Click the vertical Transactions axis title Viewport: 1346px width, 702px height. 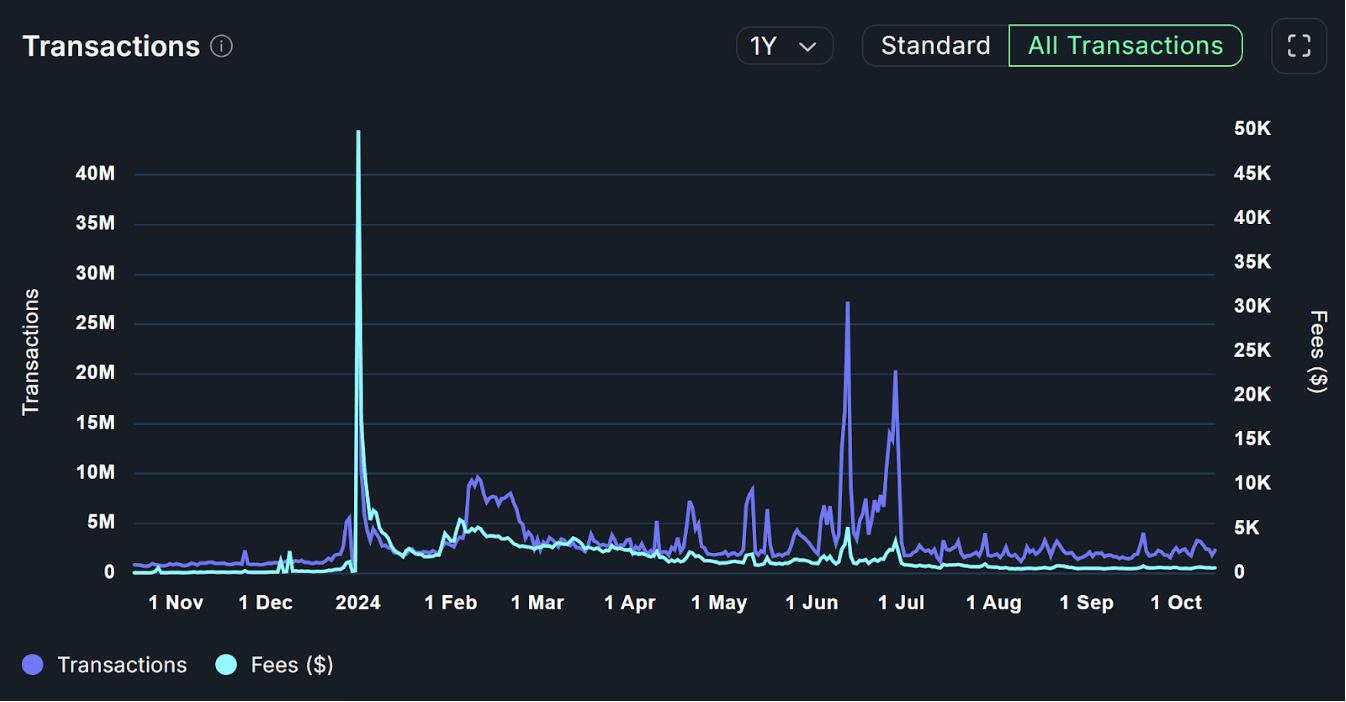[x=31, y=352]
